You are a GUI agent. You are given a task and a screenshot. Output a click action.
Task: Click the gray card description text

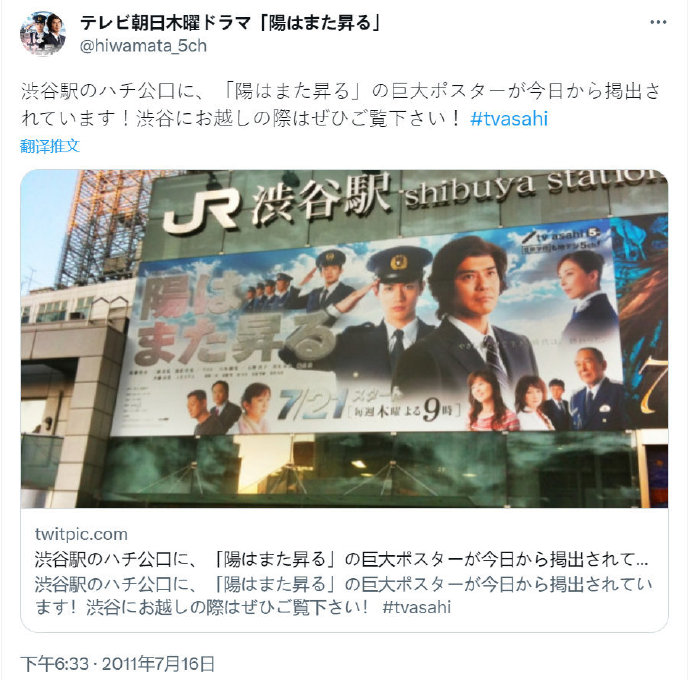pyautogui.click(x=343, y=596)
